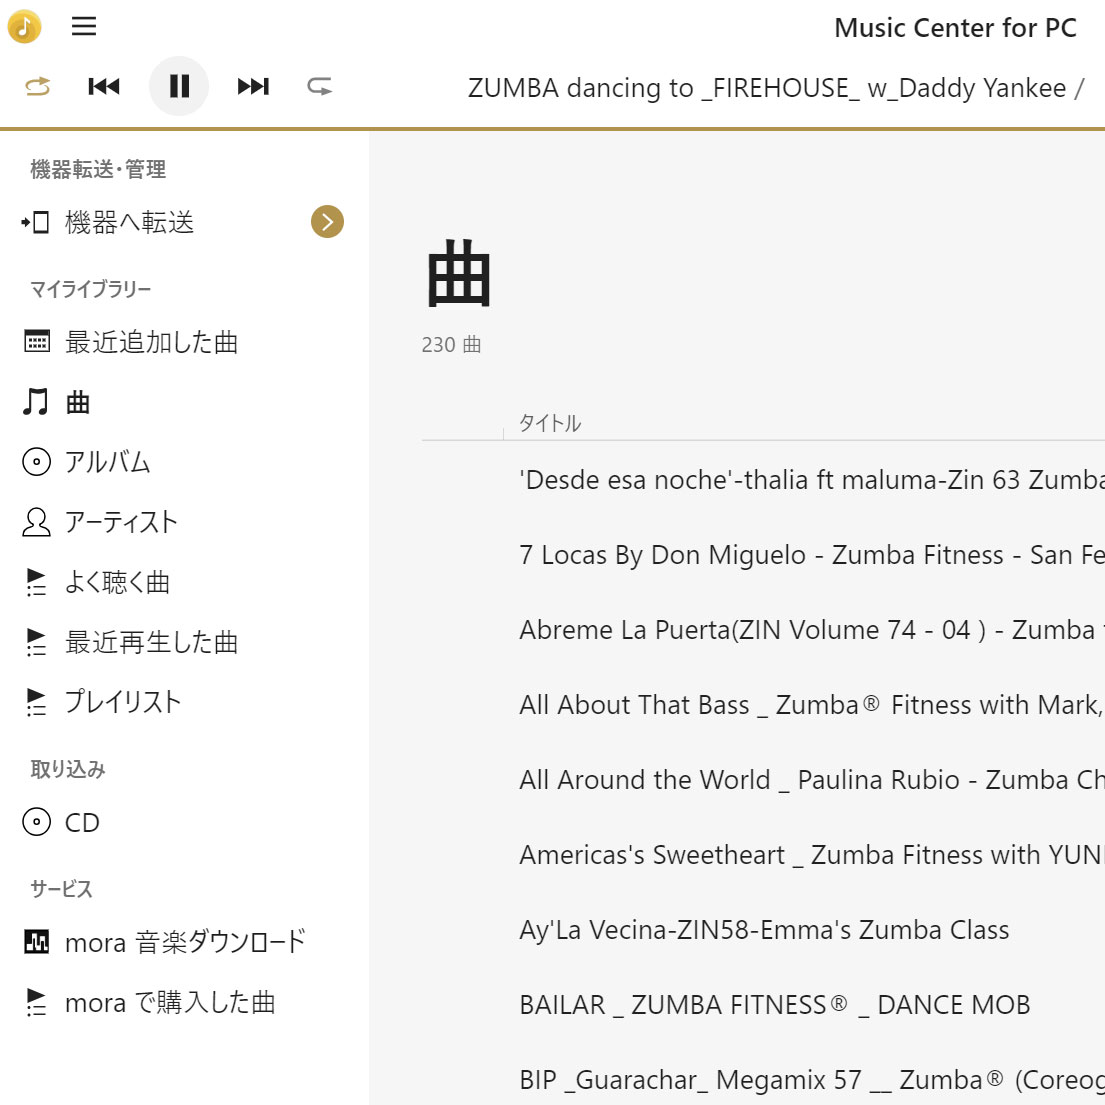Click the music note icon for 曲
1105x1105 pixels.
[35, 402]
